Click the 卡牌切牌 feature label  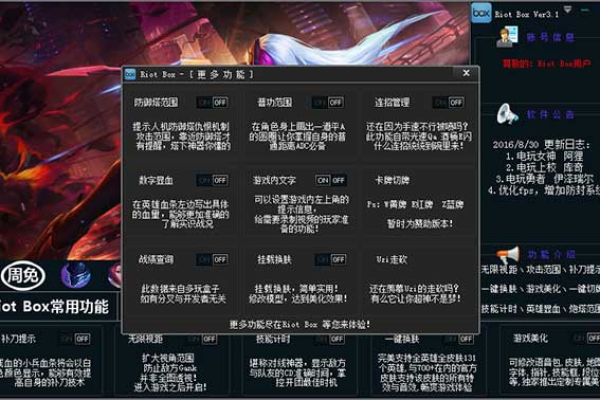[392, 180]
